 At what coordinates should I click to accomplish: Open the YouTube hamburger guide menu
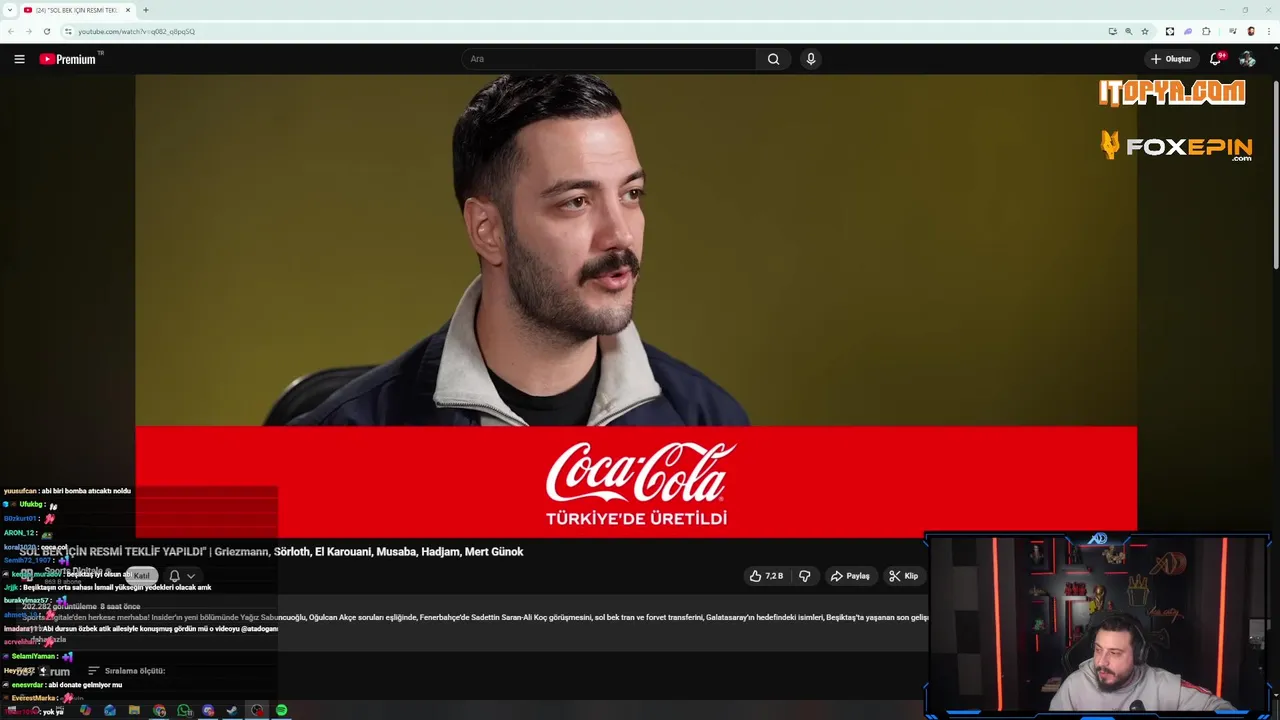[x=19, y=59]
